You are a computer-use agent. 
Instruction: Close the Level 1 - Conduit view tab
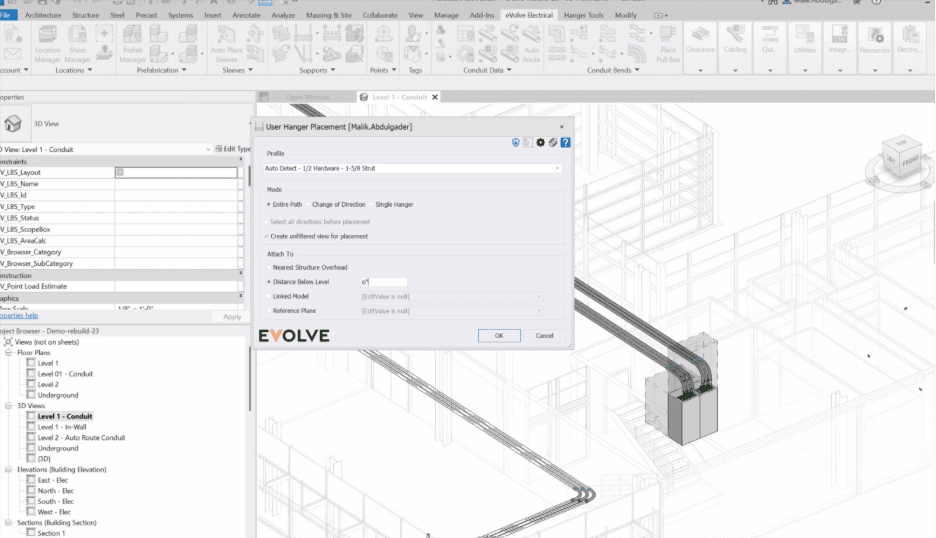[x=435, y=97]
